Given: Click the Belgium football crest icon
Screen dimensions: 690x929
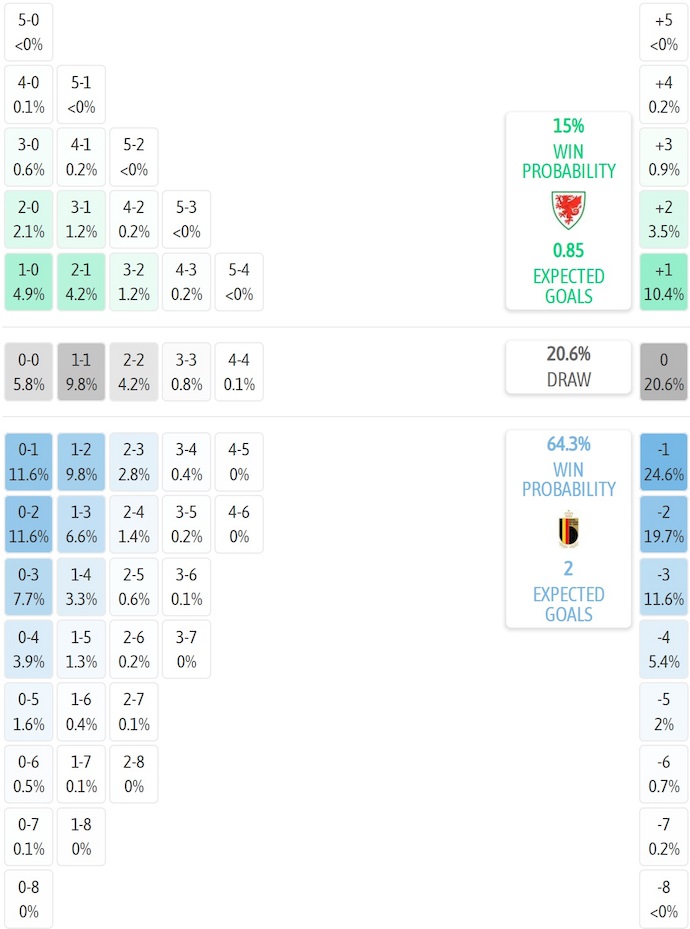Looking at the screenshot, I should (568, 530).
